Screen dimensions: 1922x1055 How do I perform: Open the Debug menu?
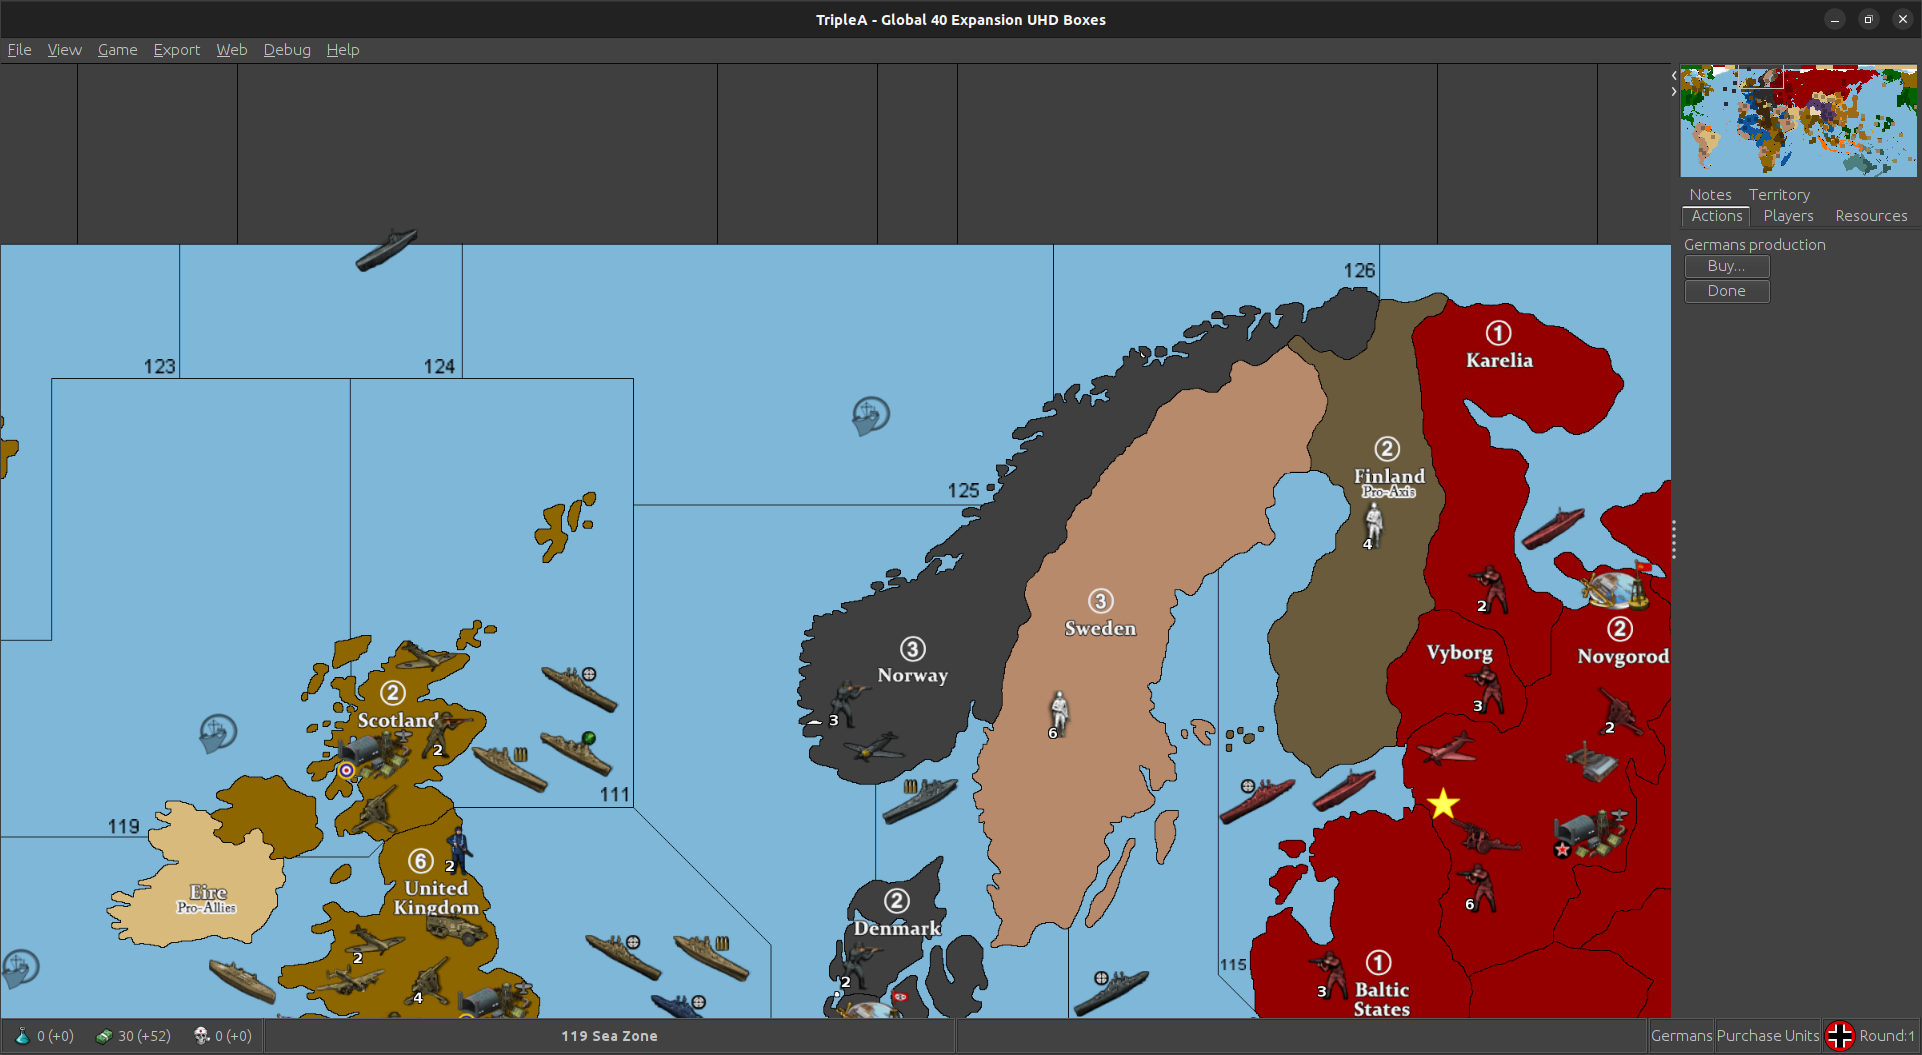287,50
